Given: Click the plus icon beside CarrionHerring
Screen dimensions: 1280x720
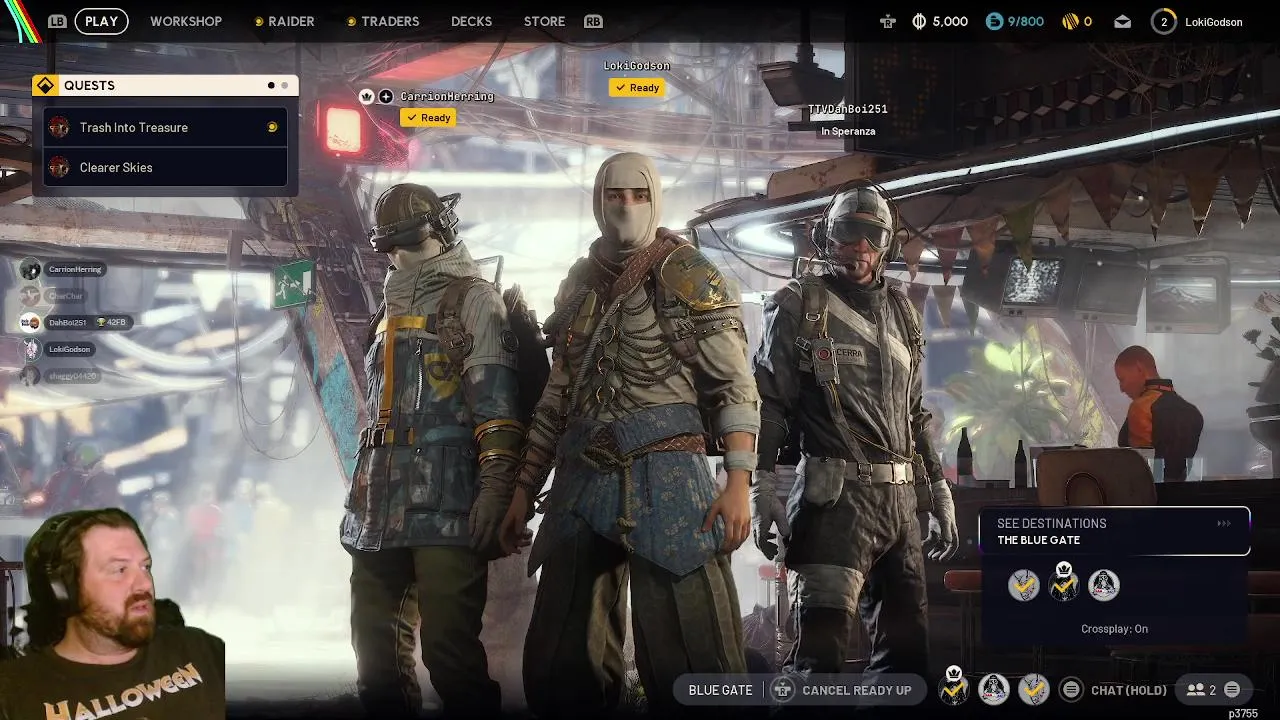Looking at the screenshot, I should [386, 96].
